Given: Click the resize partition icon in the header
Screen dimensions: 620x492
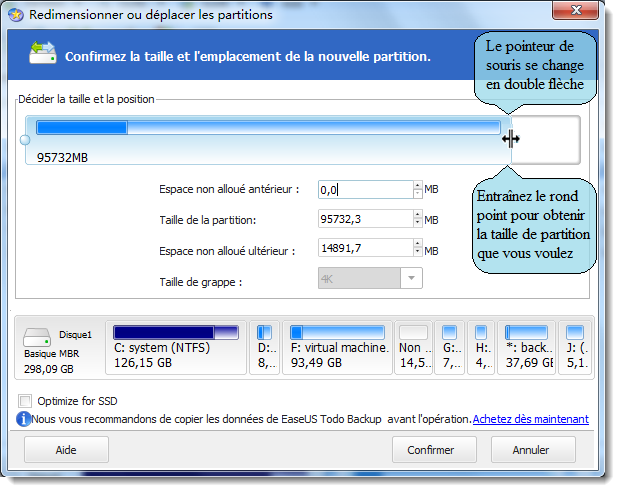Looking at the screenshot, I should (x=41, y=54).
